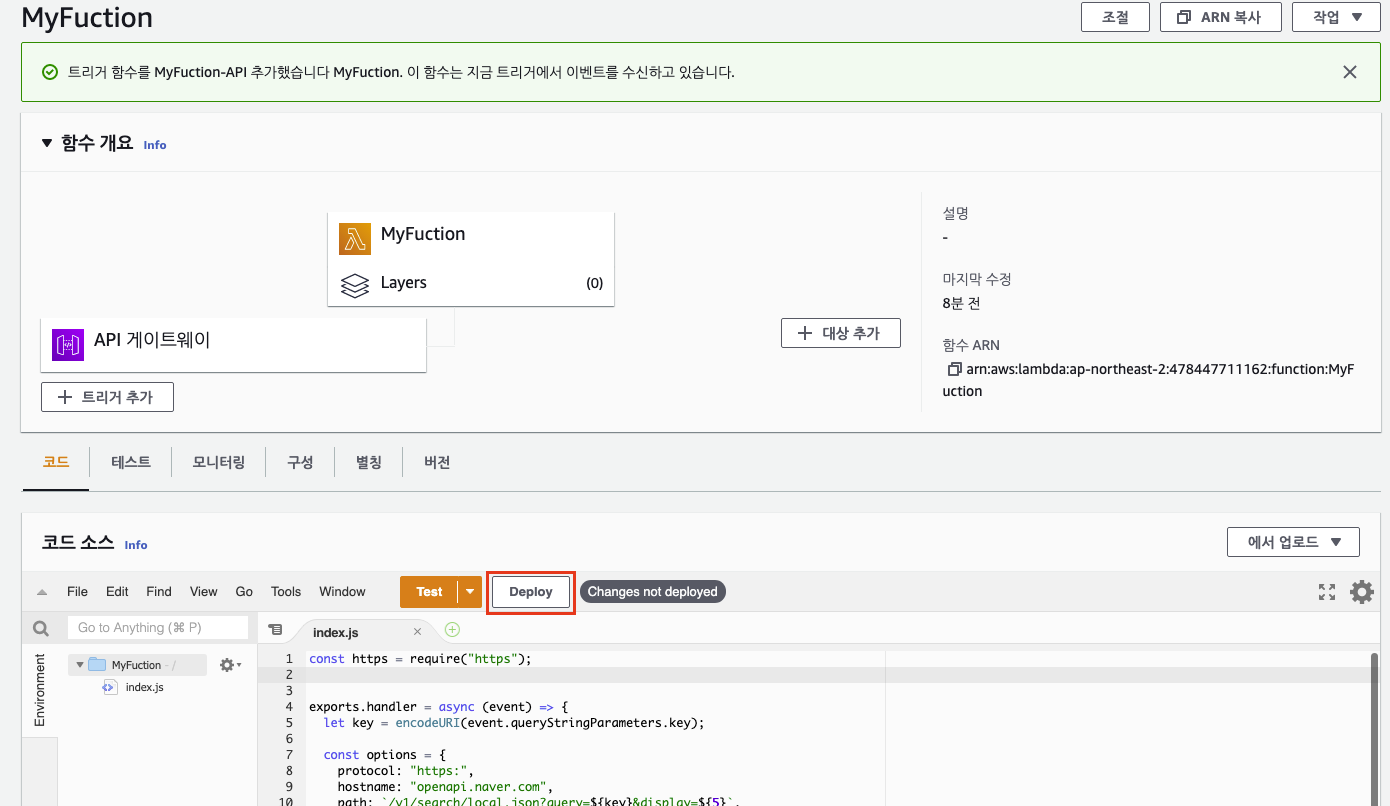Viewport: 1390px width, 806px height.
Task: Open editor settings gear at right of toolbar
Action: pos(1361,592)
